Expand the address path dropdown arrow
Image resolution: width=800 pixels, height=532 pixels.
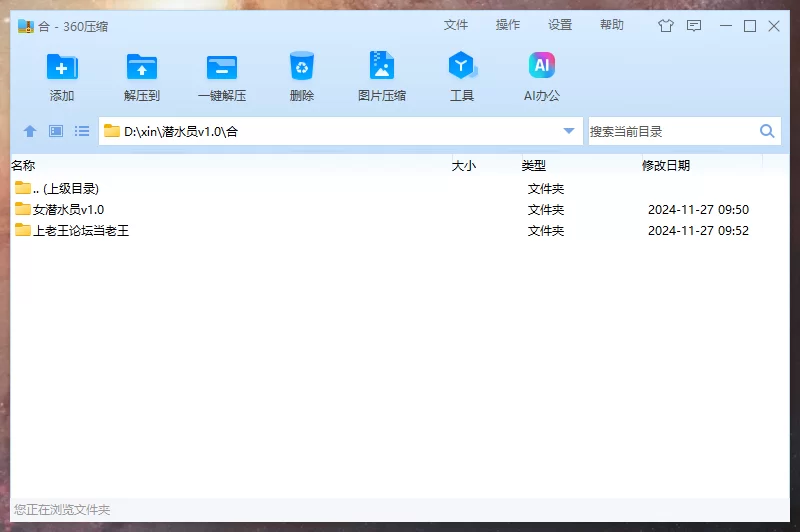[x=569, y=131]
